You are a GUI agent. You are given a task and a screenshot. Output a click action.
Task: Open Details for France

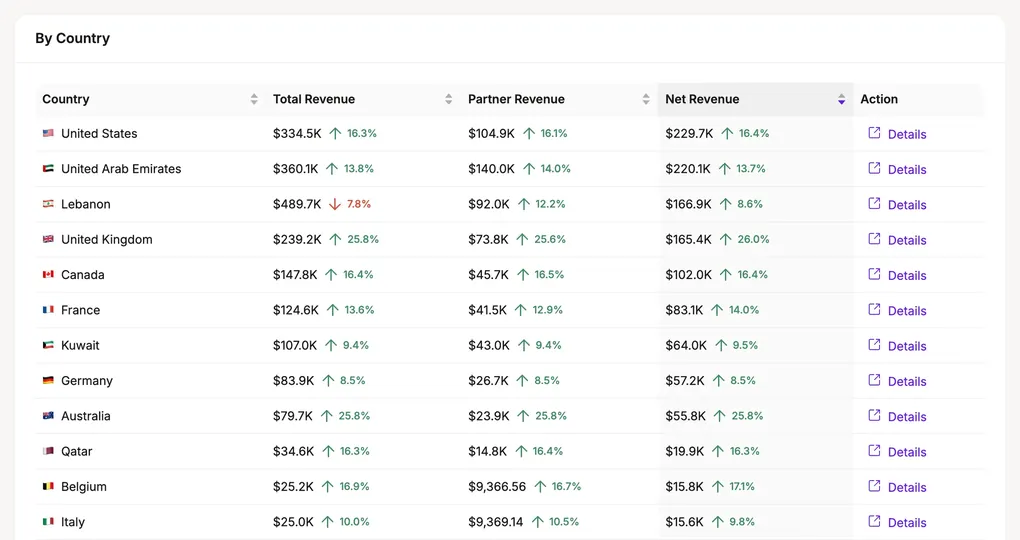[907, 310]
